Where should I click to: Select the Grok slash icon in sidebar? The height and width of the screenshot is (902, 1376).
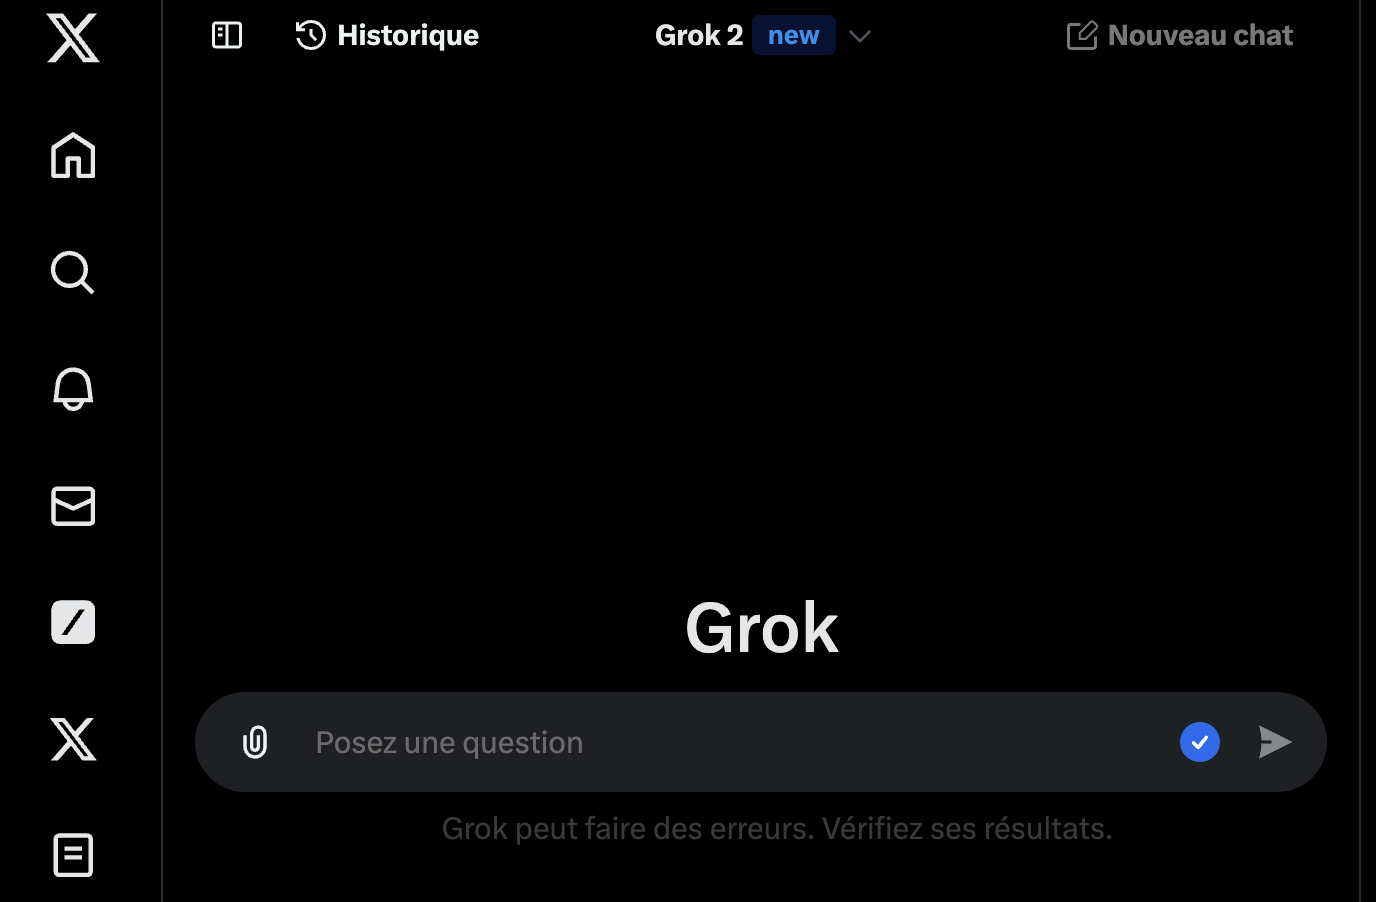73,622
